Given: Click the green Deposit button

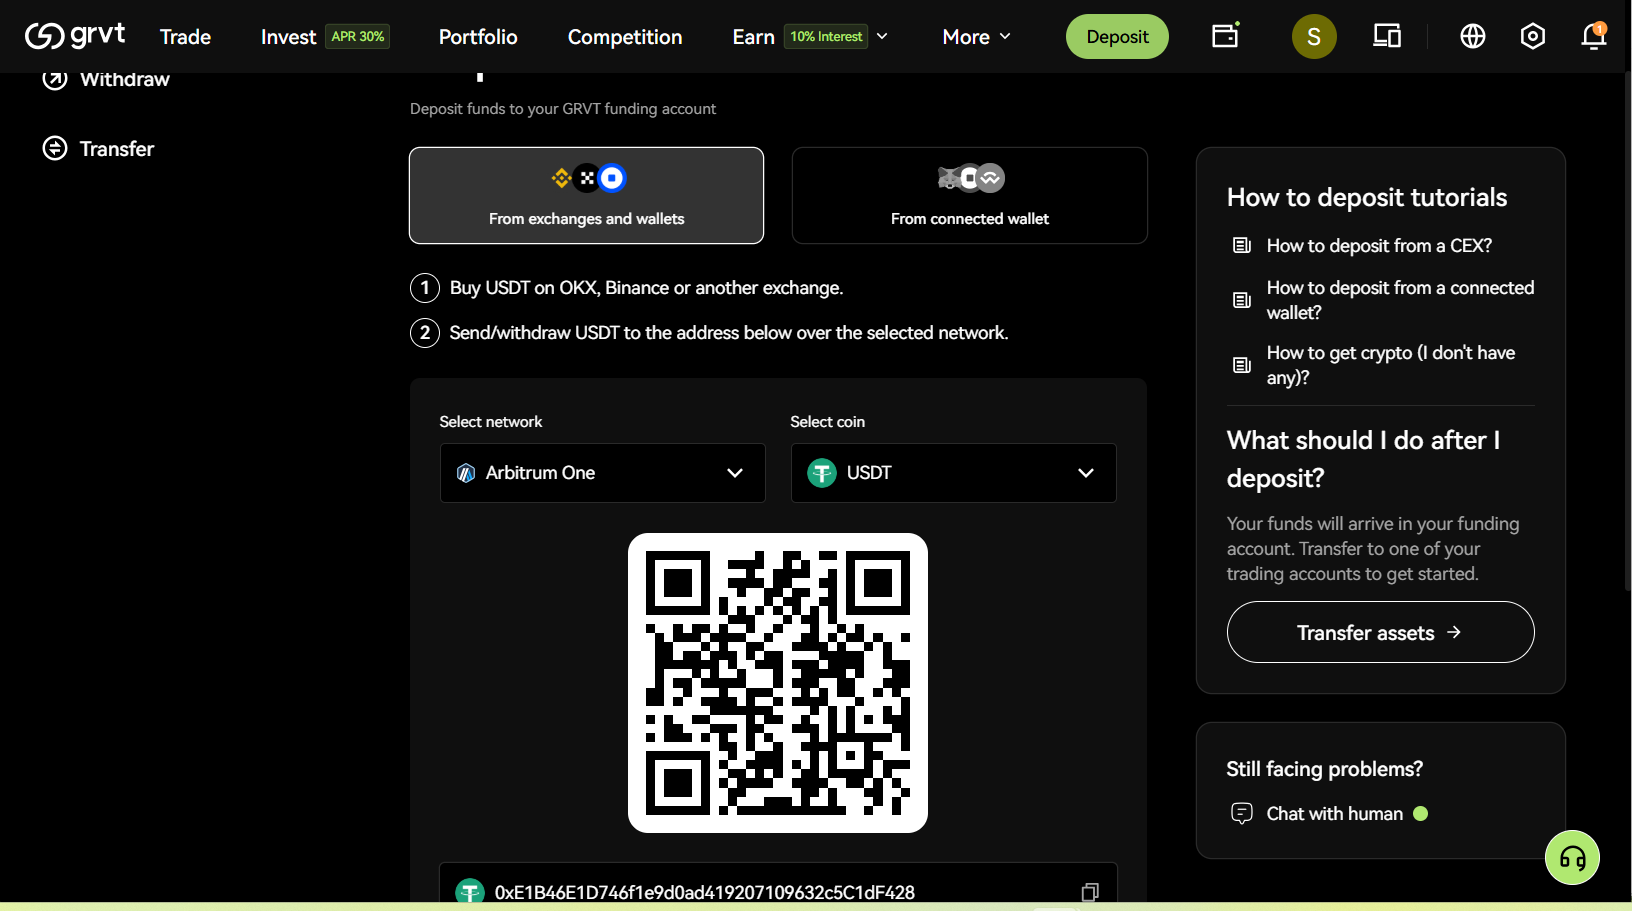Looking at the screenshot, I should tap(1117, 37).
